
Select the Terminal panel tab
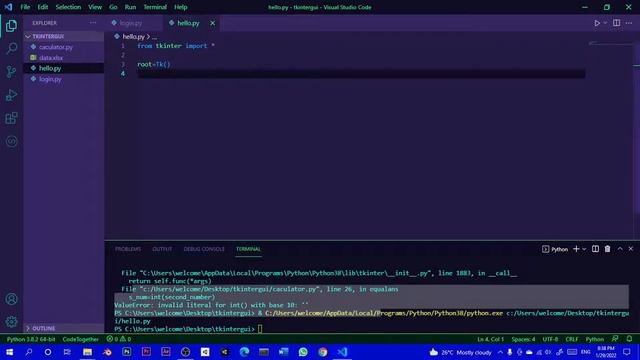(x=248, y=249)
